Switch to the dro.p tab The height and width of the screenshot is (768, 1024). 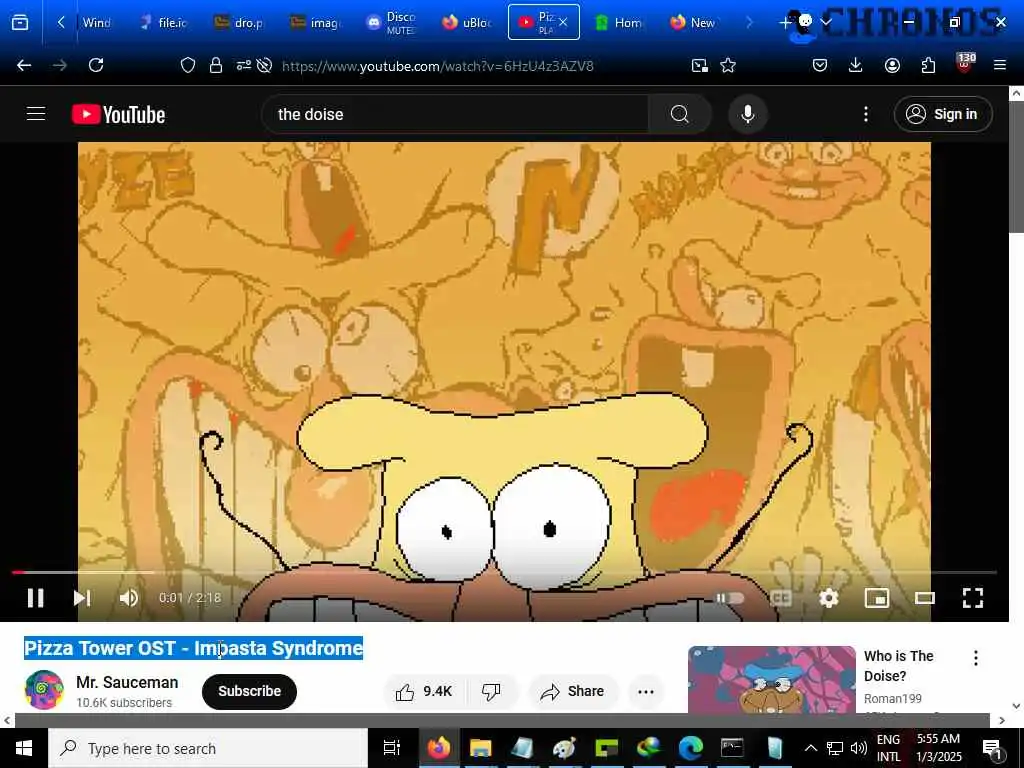(x=240, y=23)
